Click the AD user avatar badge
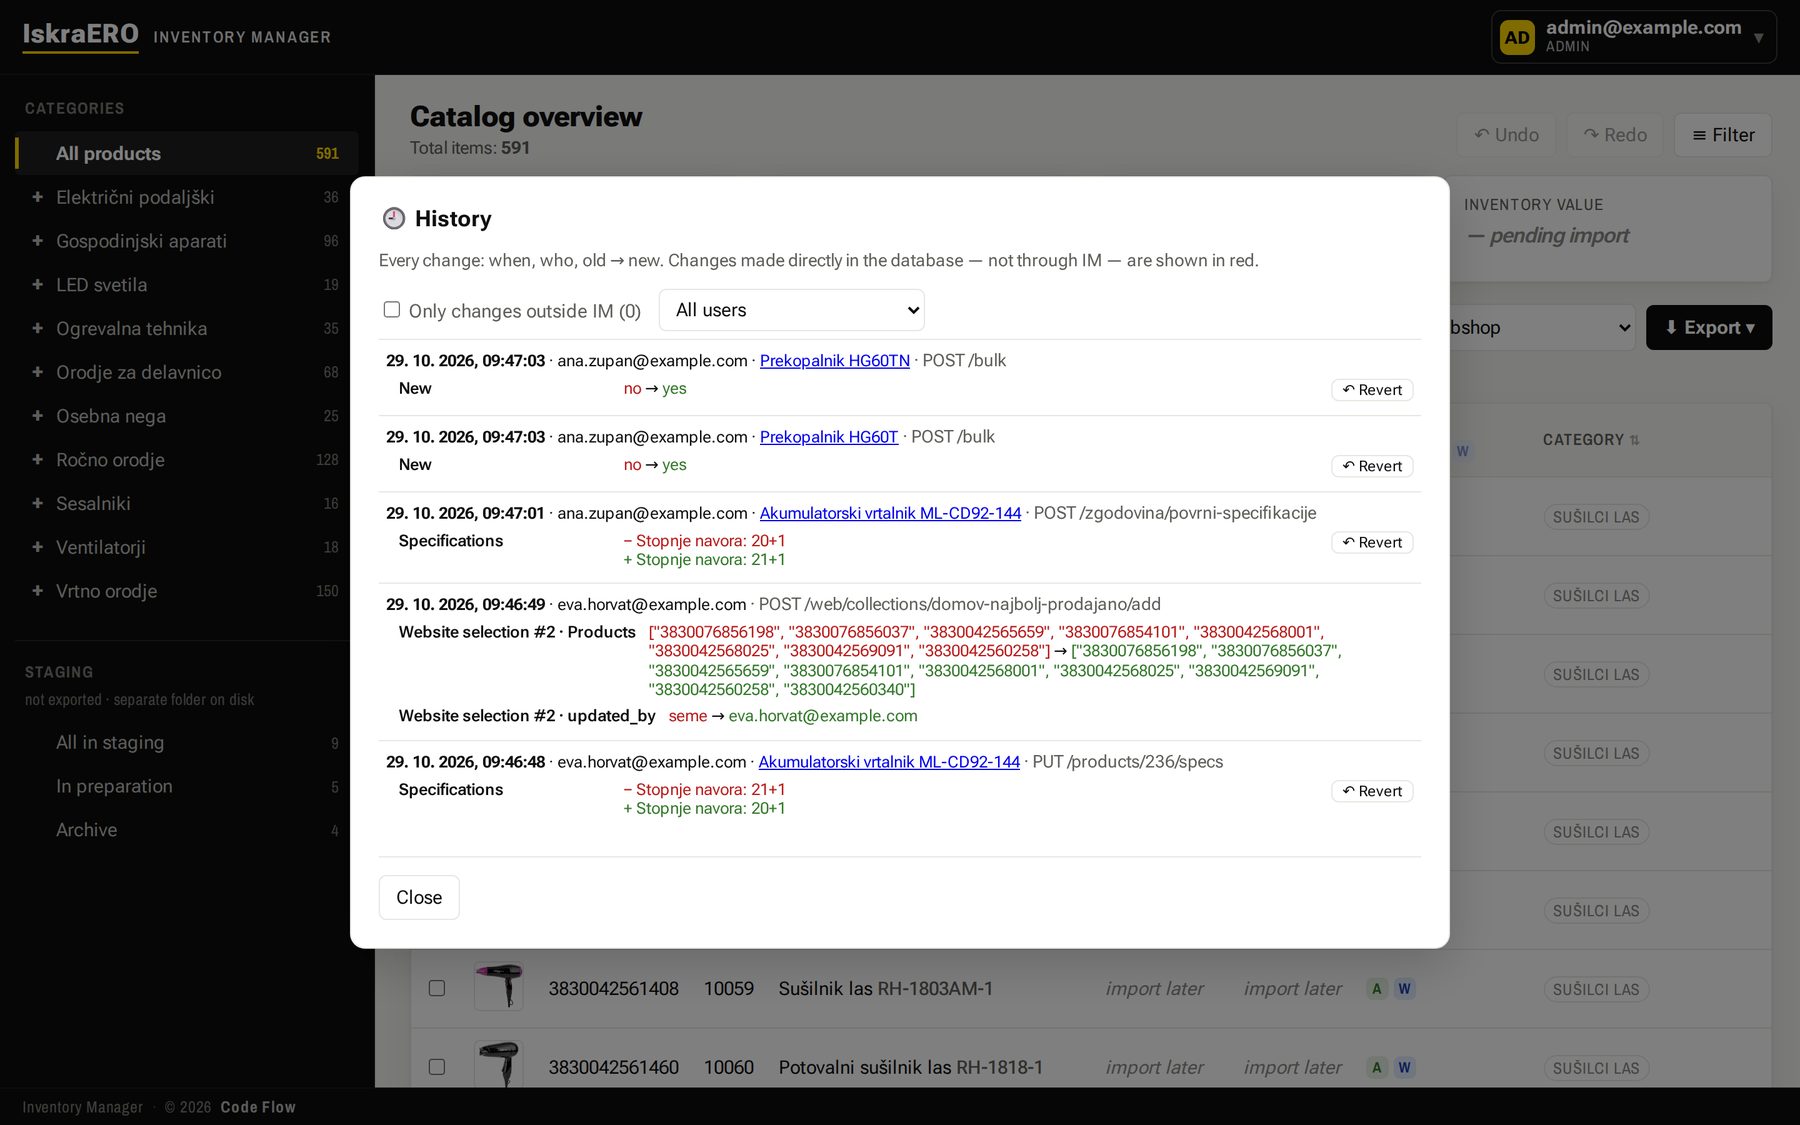 tap(1517, 37)
